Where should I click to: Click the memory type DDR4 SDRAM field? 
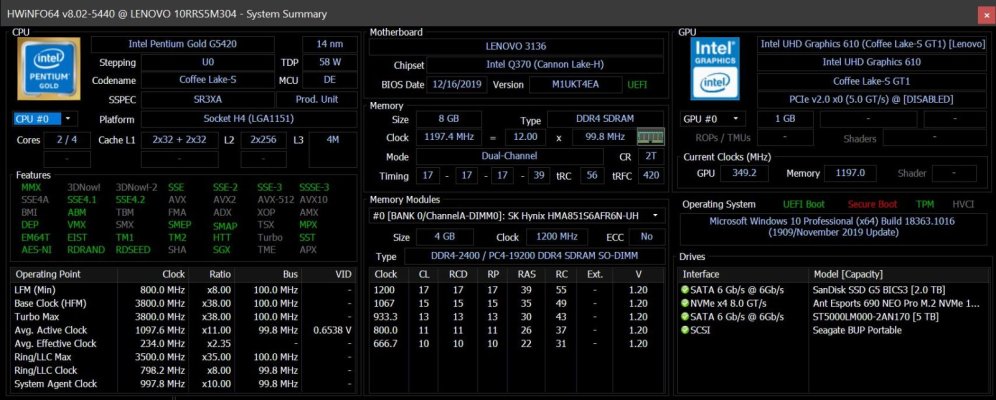coord(605,119)
